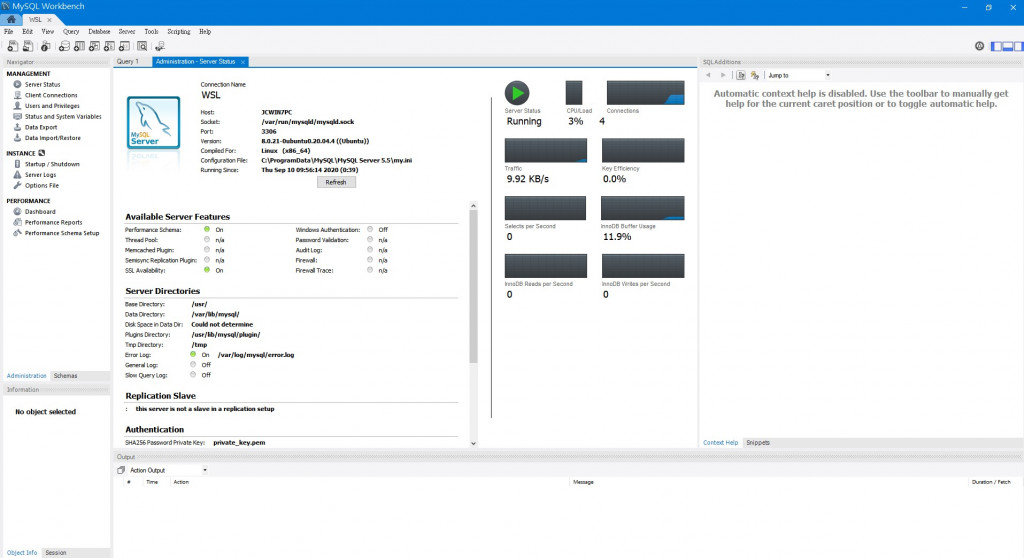Toggle the left sidebar panel icon
The width and height of the screenshot is (1024, 558).
(996, 46)
